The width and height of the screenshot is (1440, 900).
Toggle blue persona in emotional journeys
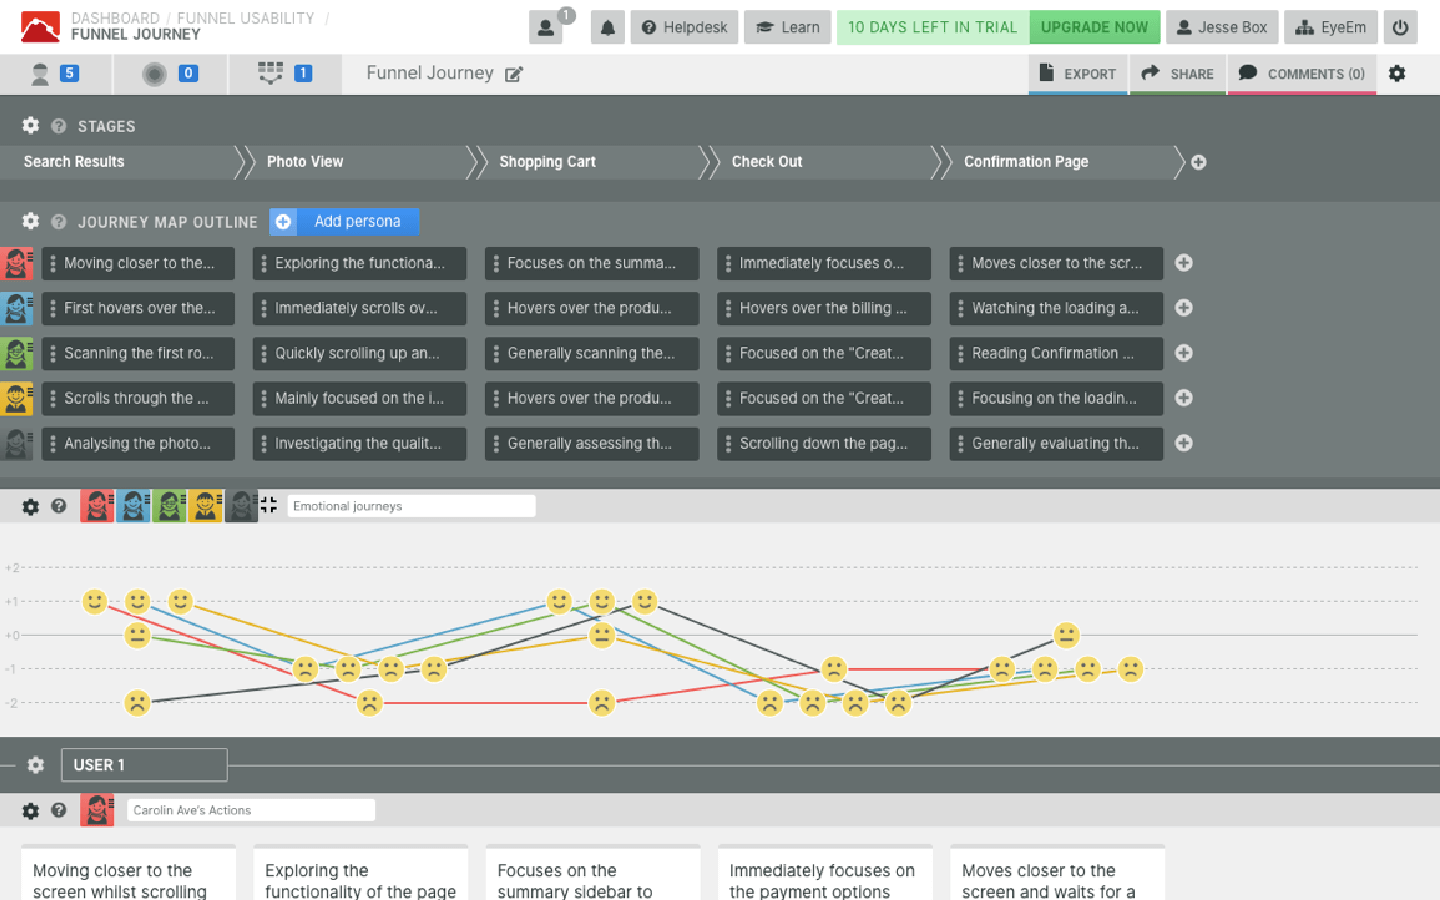(x=133, y=506)
